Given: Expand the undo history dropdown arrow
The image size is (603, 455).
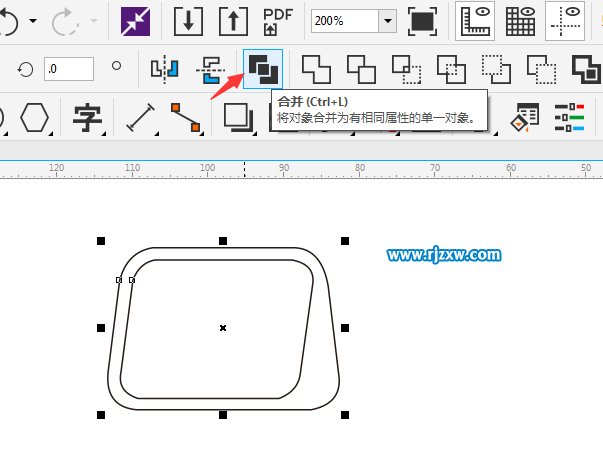Looking at the screenshot, I should (33, 21).
